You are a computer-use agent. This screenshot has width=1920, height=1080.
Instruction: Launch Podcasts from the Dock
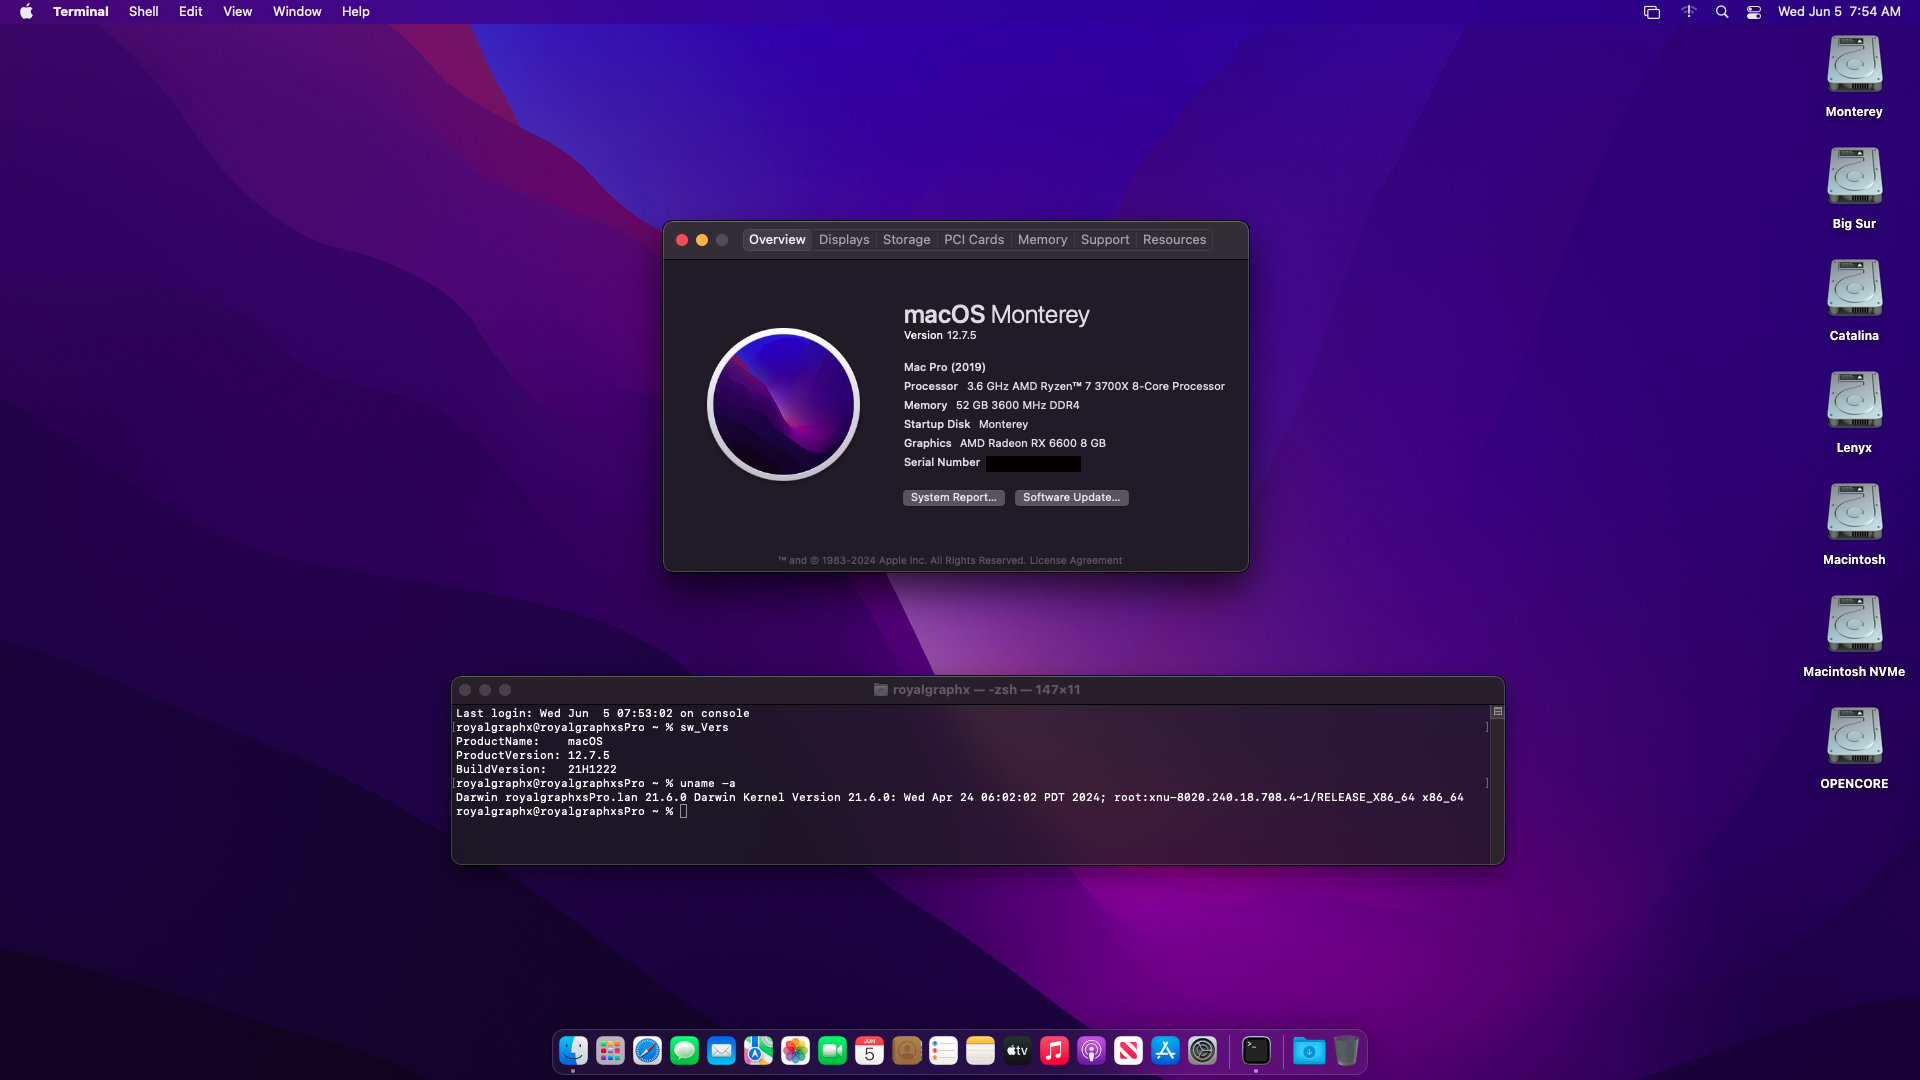pyautogui.click(x=1091, y=1051)
